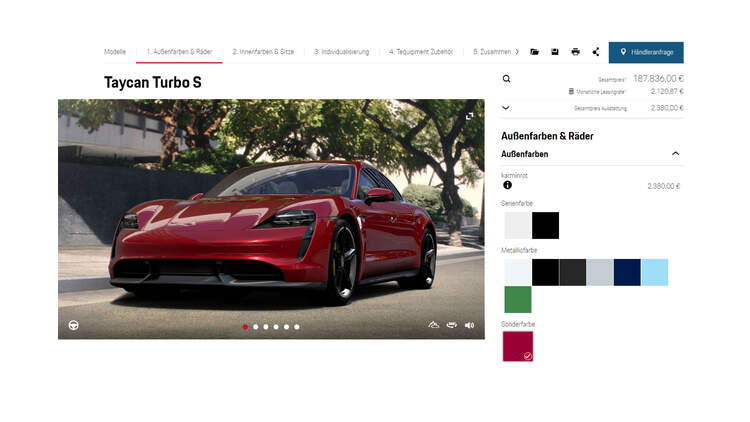Click the Sonderfarbe label
Screen dimensions: 750x422
tap(518, 324)
